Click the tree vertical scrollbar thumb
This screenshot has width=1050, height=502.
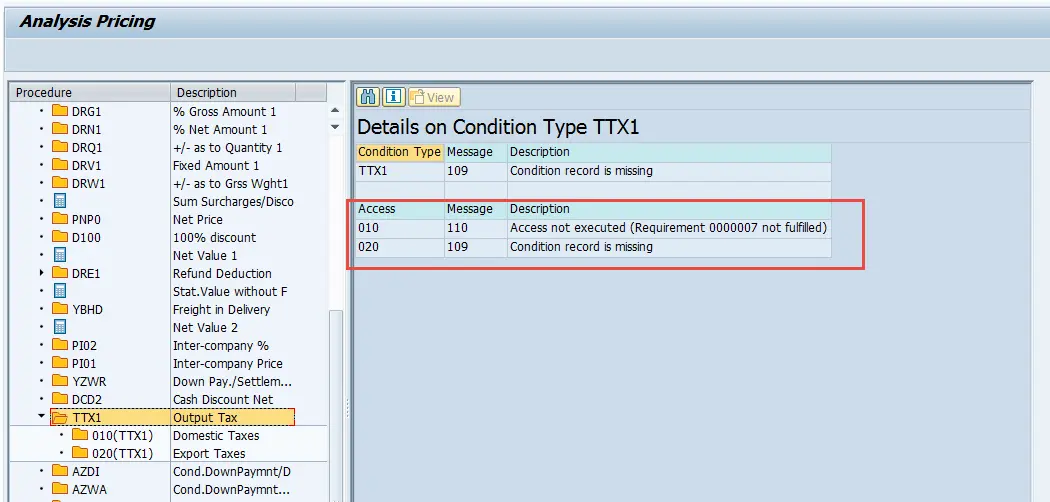[335, 405]
